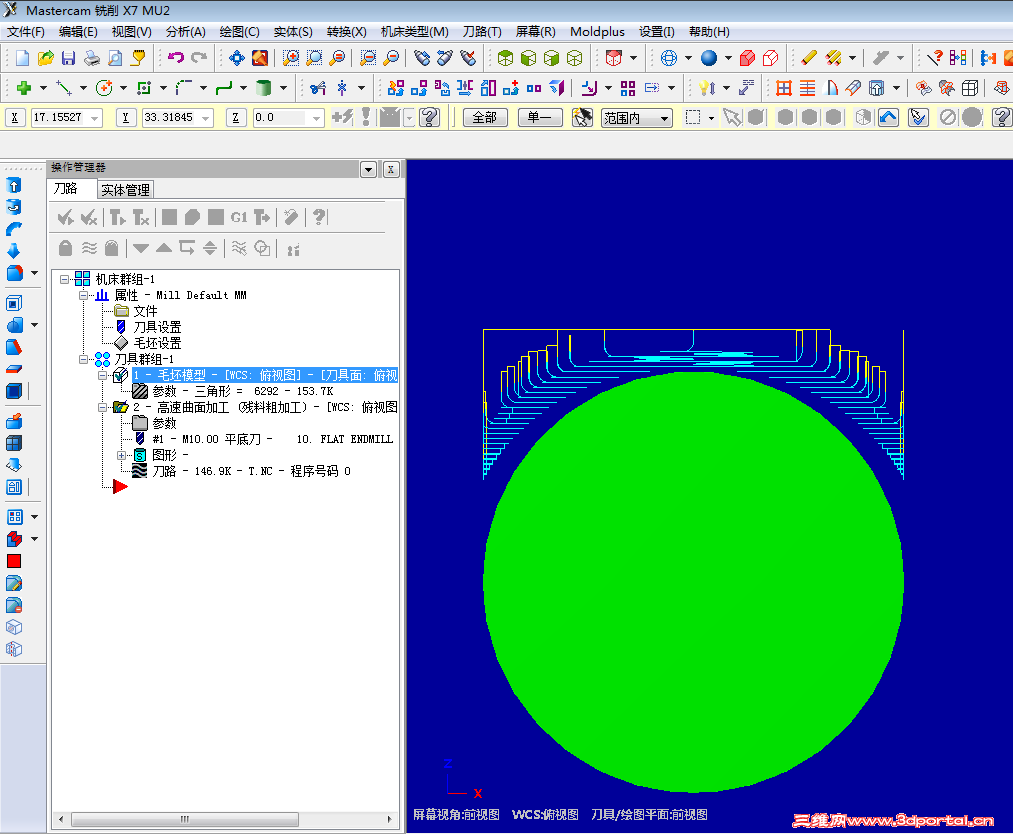The width and height of the screenshot is (1013, 834).
Task: Open a file with the folder icon
Action: coord(45,58)
